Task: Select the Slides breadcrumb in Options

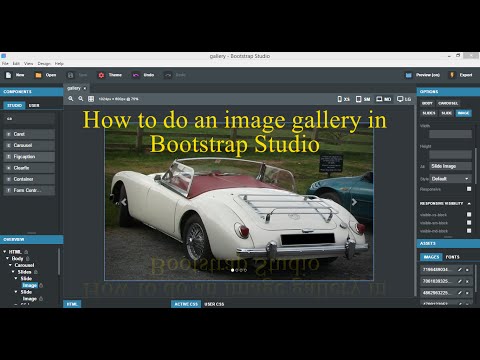Action: pyautogui.click(x=429, y=113)
